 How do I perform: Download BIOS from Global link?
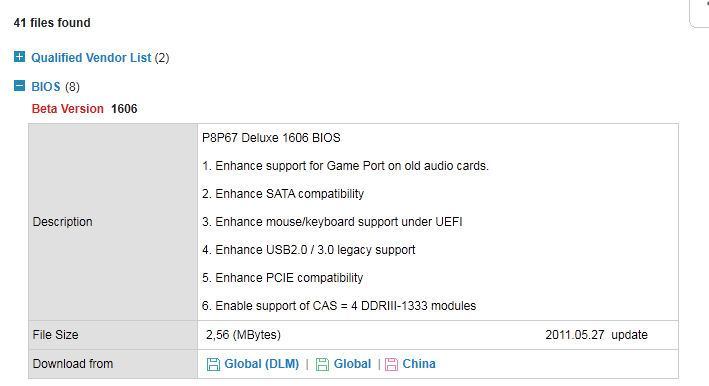click(x=352, y=364)
